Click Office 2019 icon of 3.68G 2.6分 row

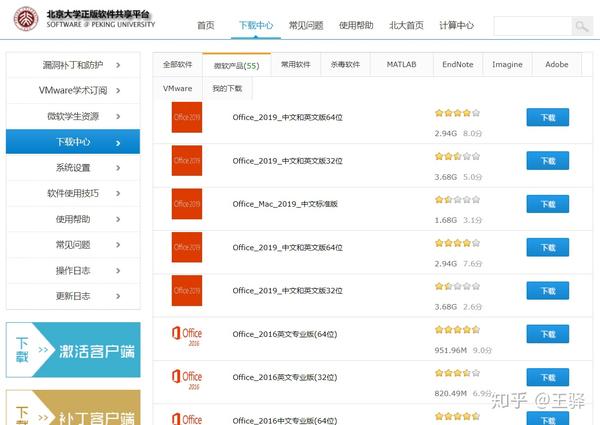coord(187,291)
